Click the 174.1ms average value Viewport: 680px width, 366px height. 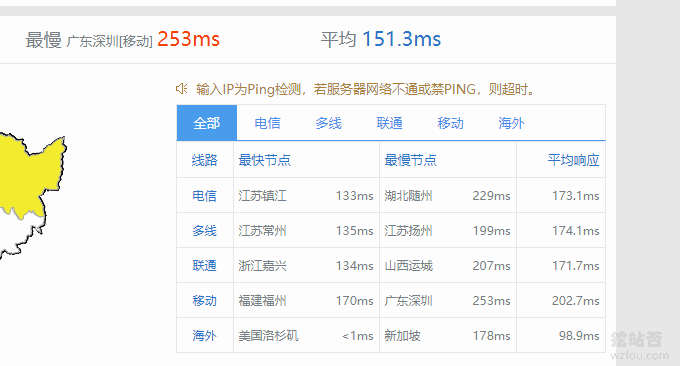(x=575, y=231)
